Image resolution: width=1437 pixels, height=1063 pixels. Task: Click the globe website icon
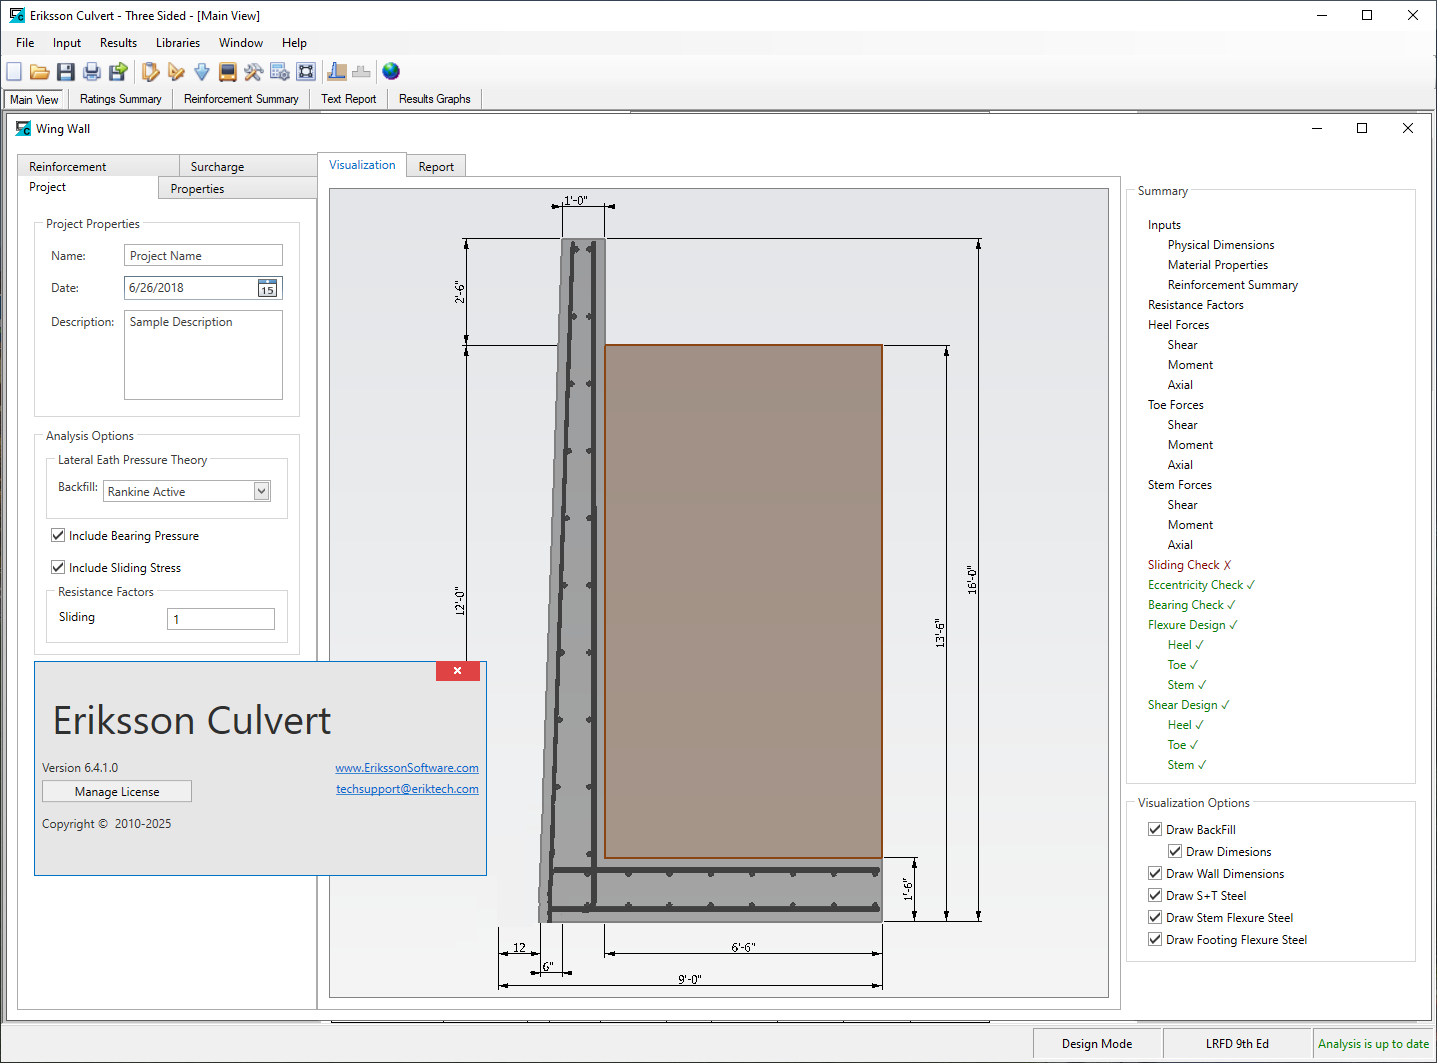[x=390, y=71]
